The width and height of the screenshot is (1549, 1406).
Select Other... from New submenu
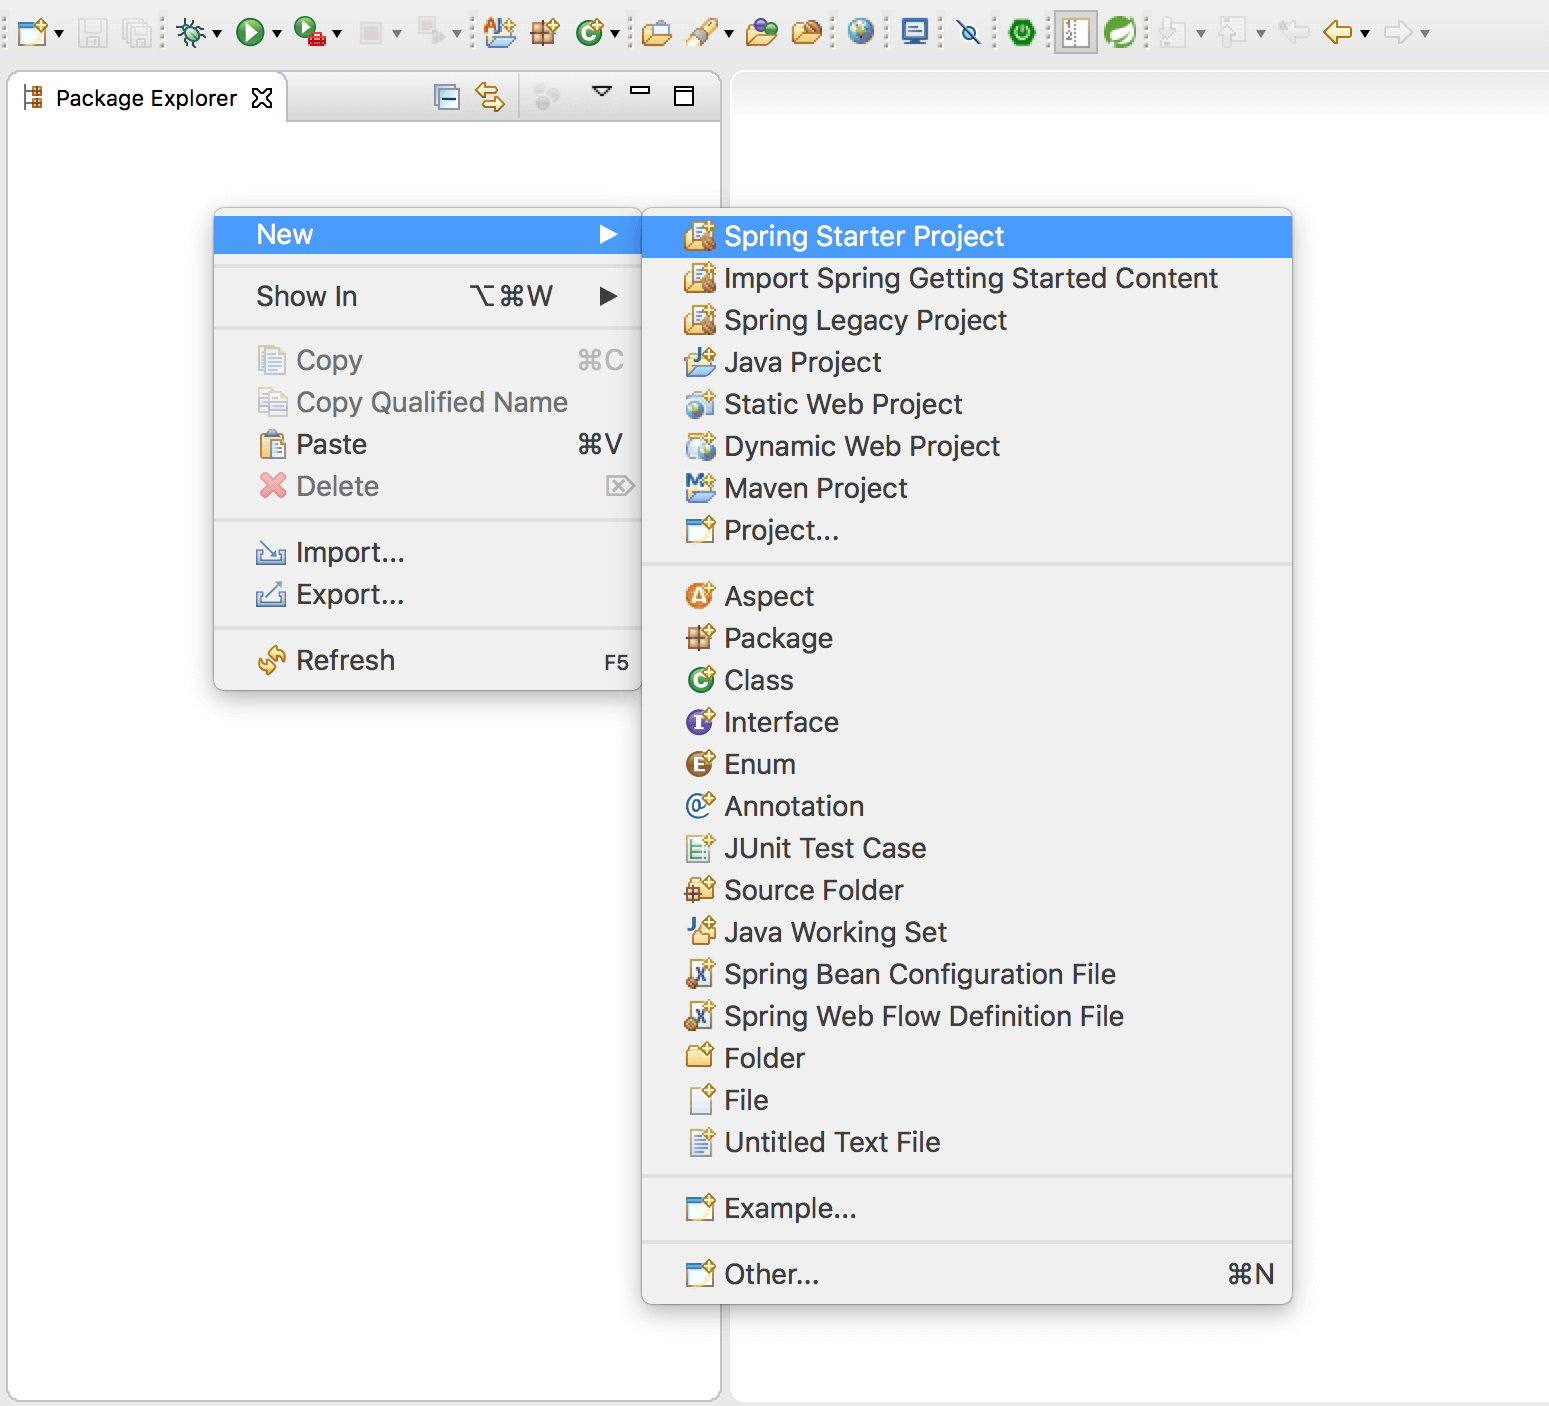[967, 1274]
